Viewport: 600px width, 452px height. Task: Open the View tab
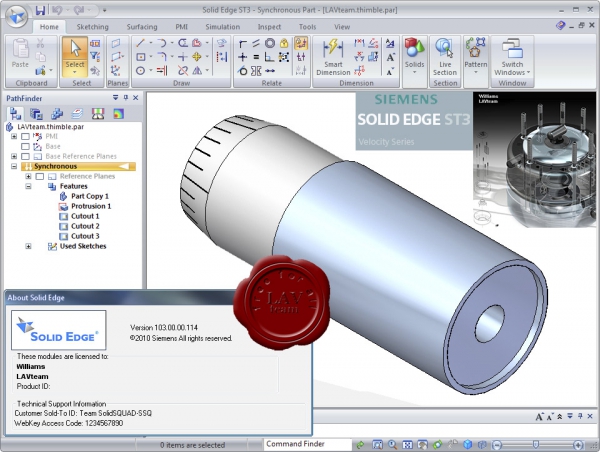(x=342, y=27)
